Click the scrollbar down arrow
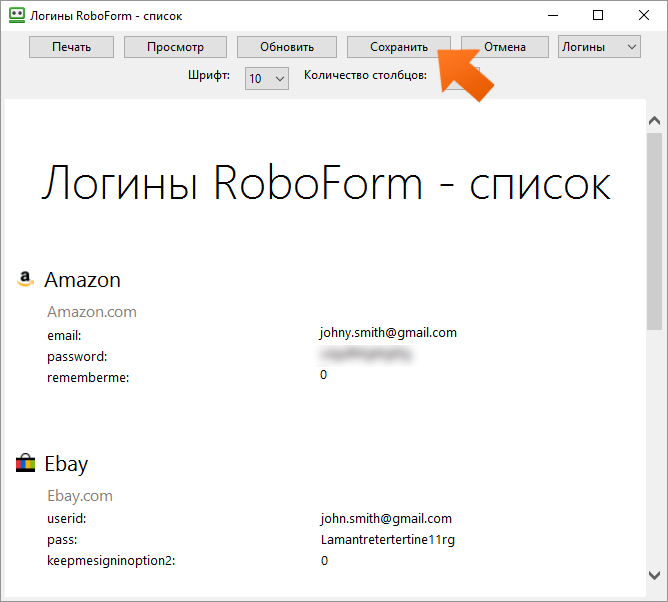 click(x=654, y=575)
